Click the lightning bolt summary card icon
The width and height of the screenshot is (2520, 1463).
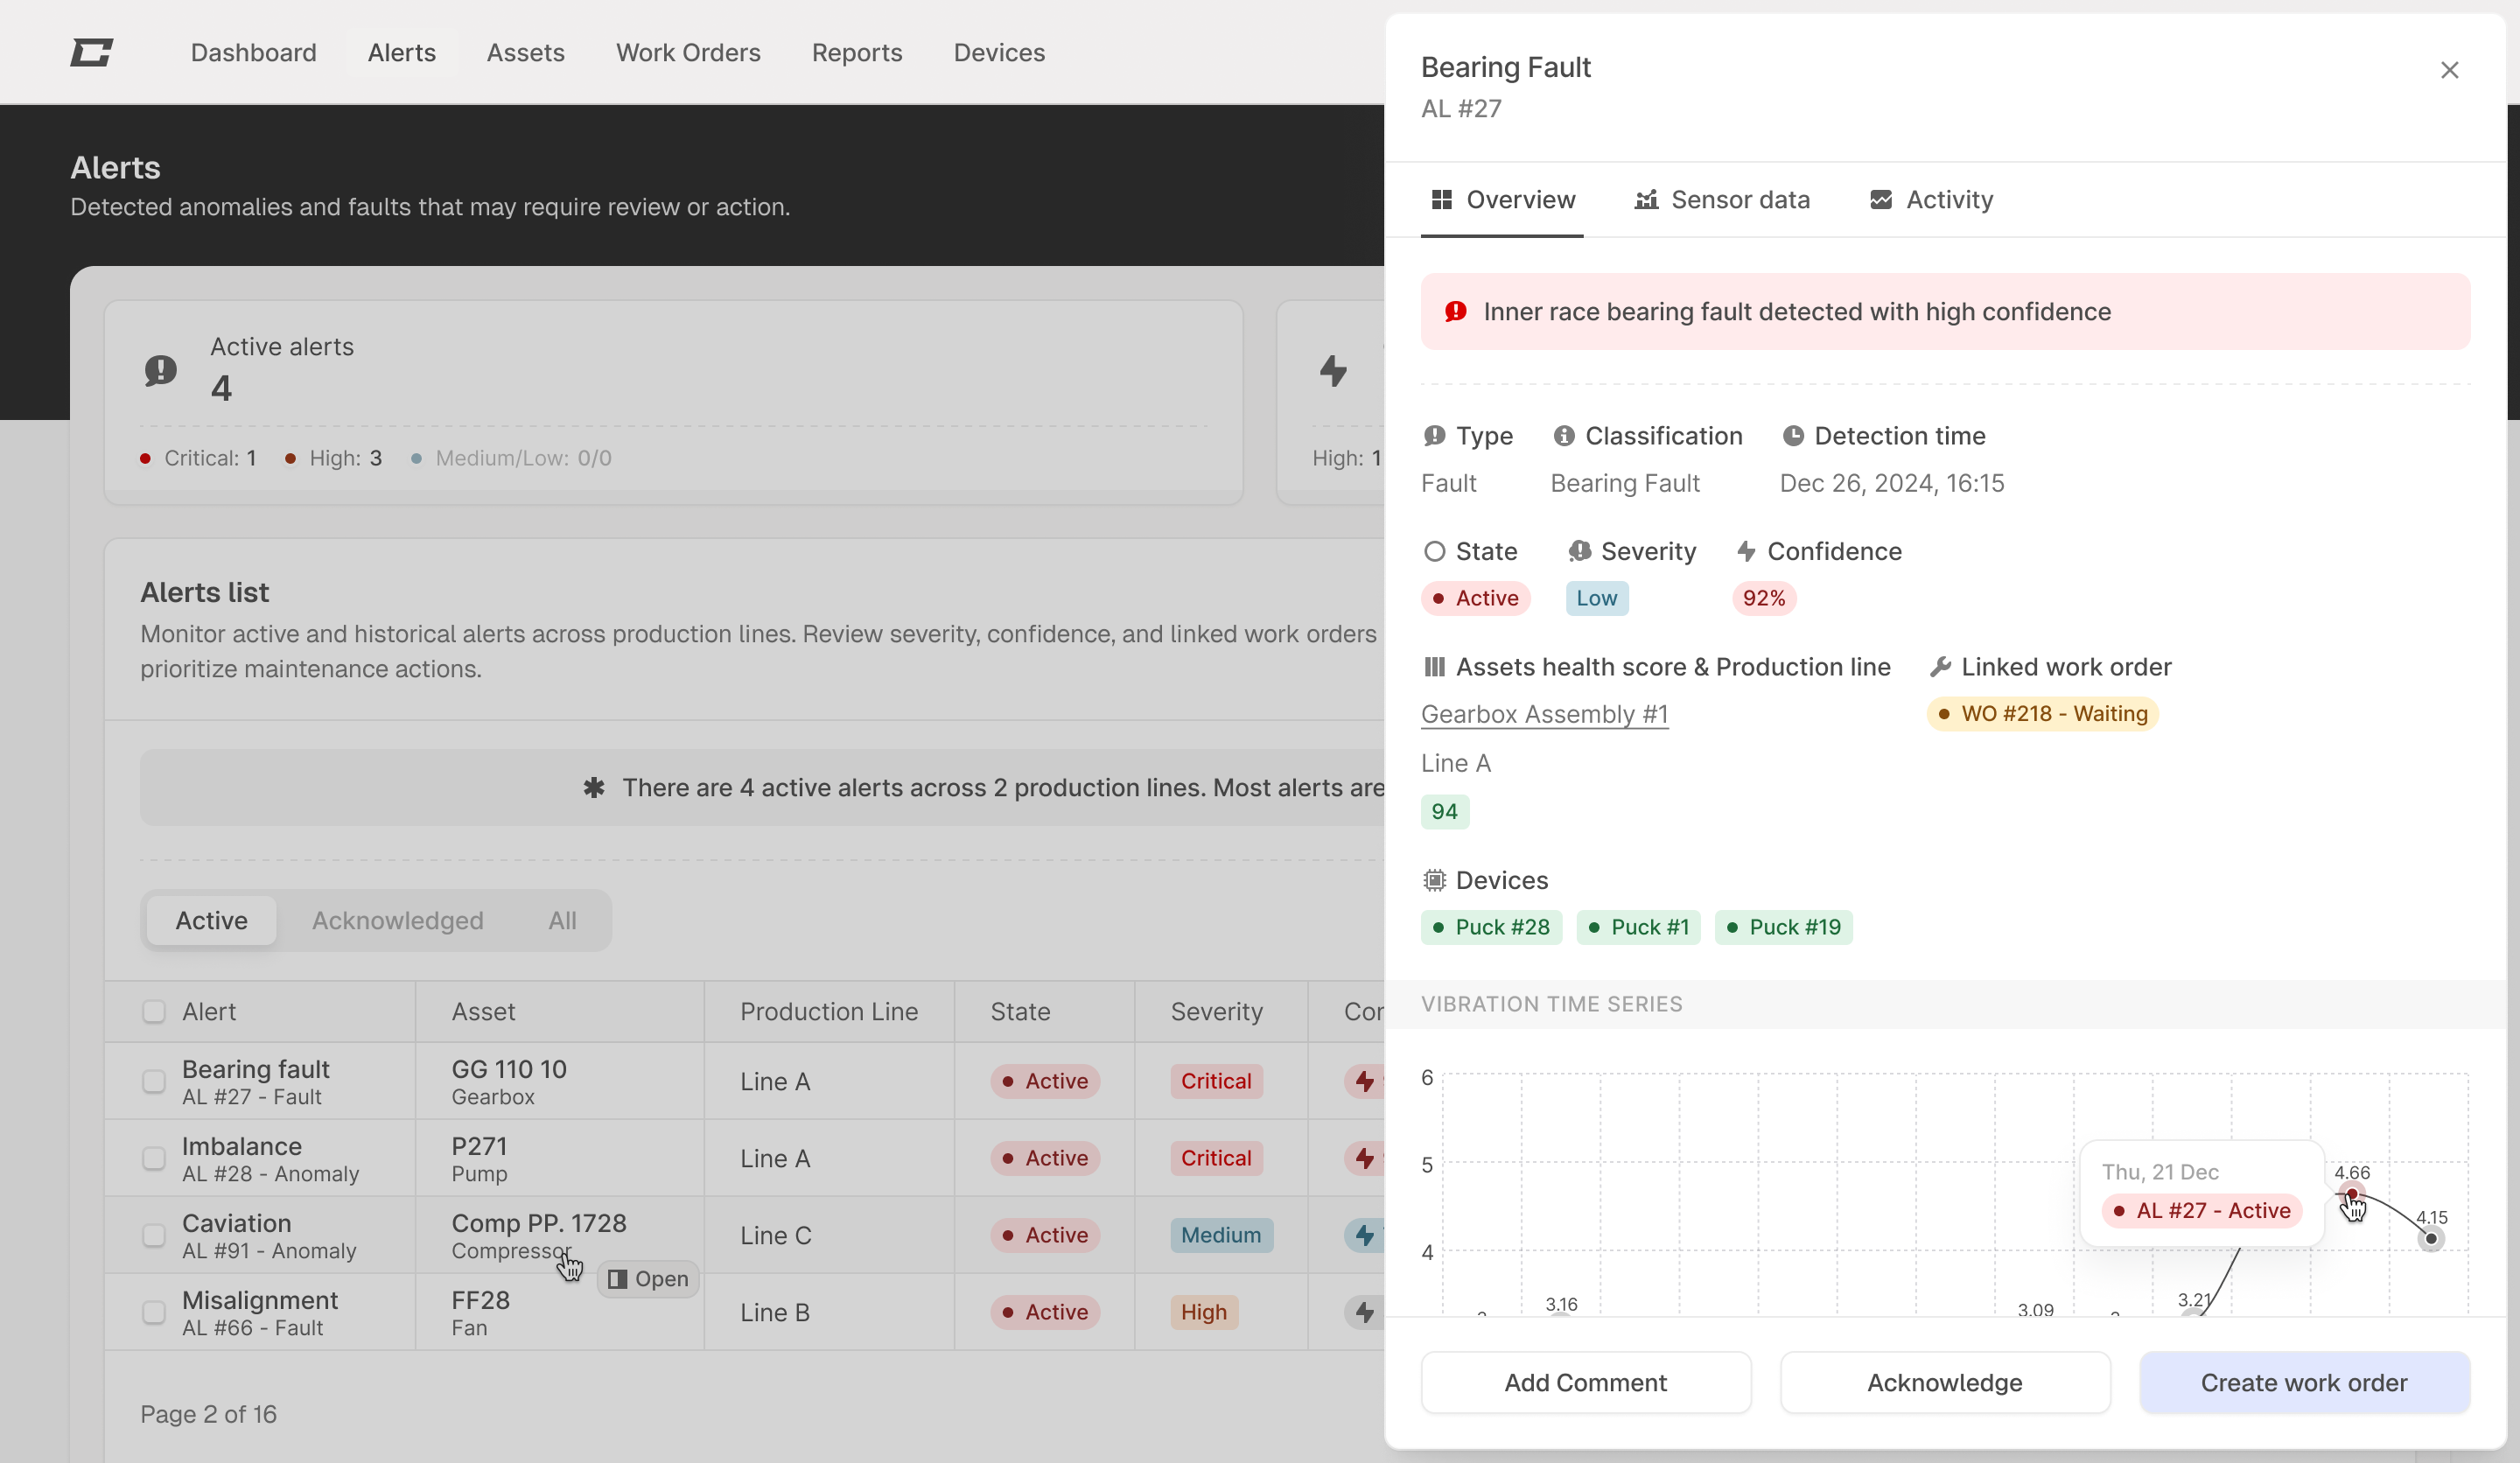(1333, 370)
